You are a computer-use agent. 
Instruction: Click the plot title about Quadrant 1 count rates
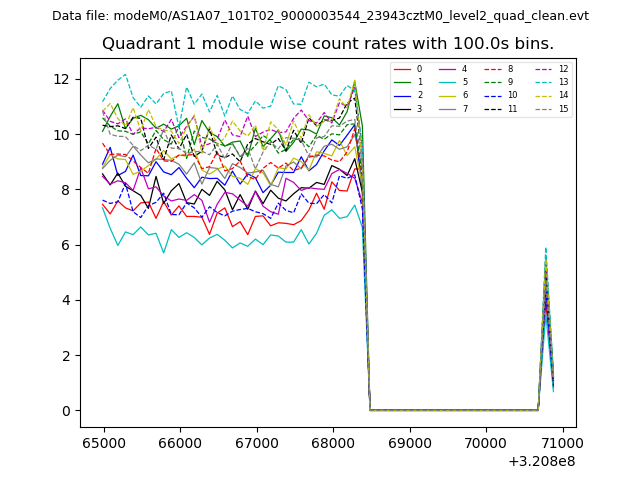(x=328, y=44)
